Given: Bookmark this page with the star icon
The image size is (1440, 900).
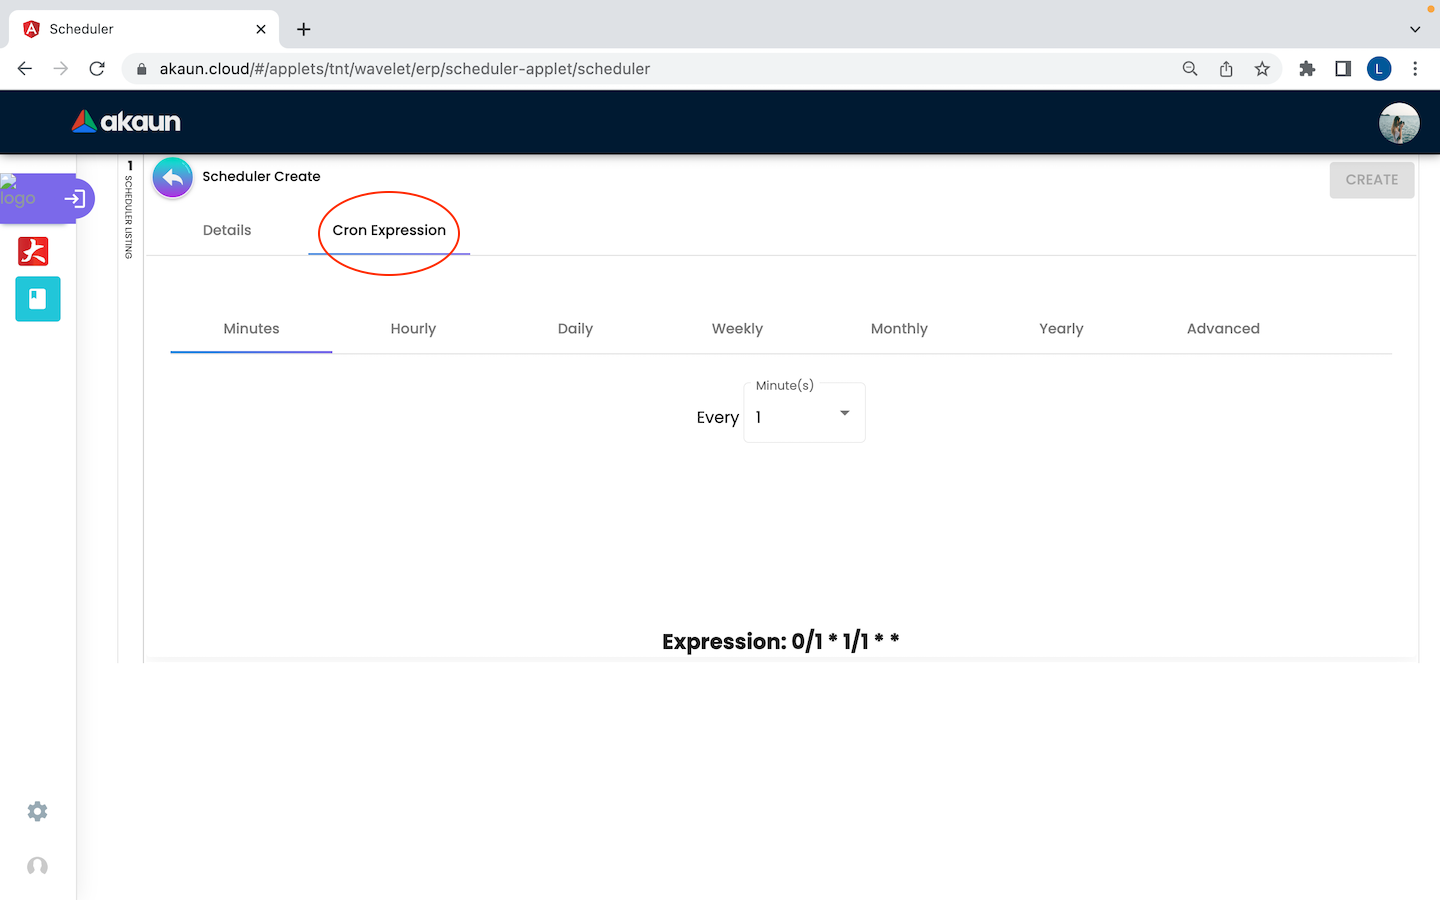Looking at the screenshot, I should click(x=1262, y=69).
